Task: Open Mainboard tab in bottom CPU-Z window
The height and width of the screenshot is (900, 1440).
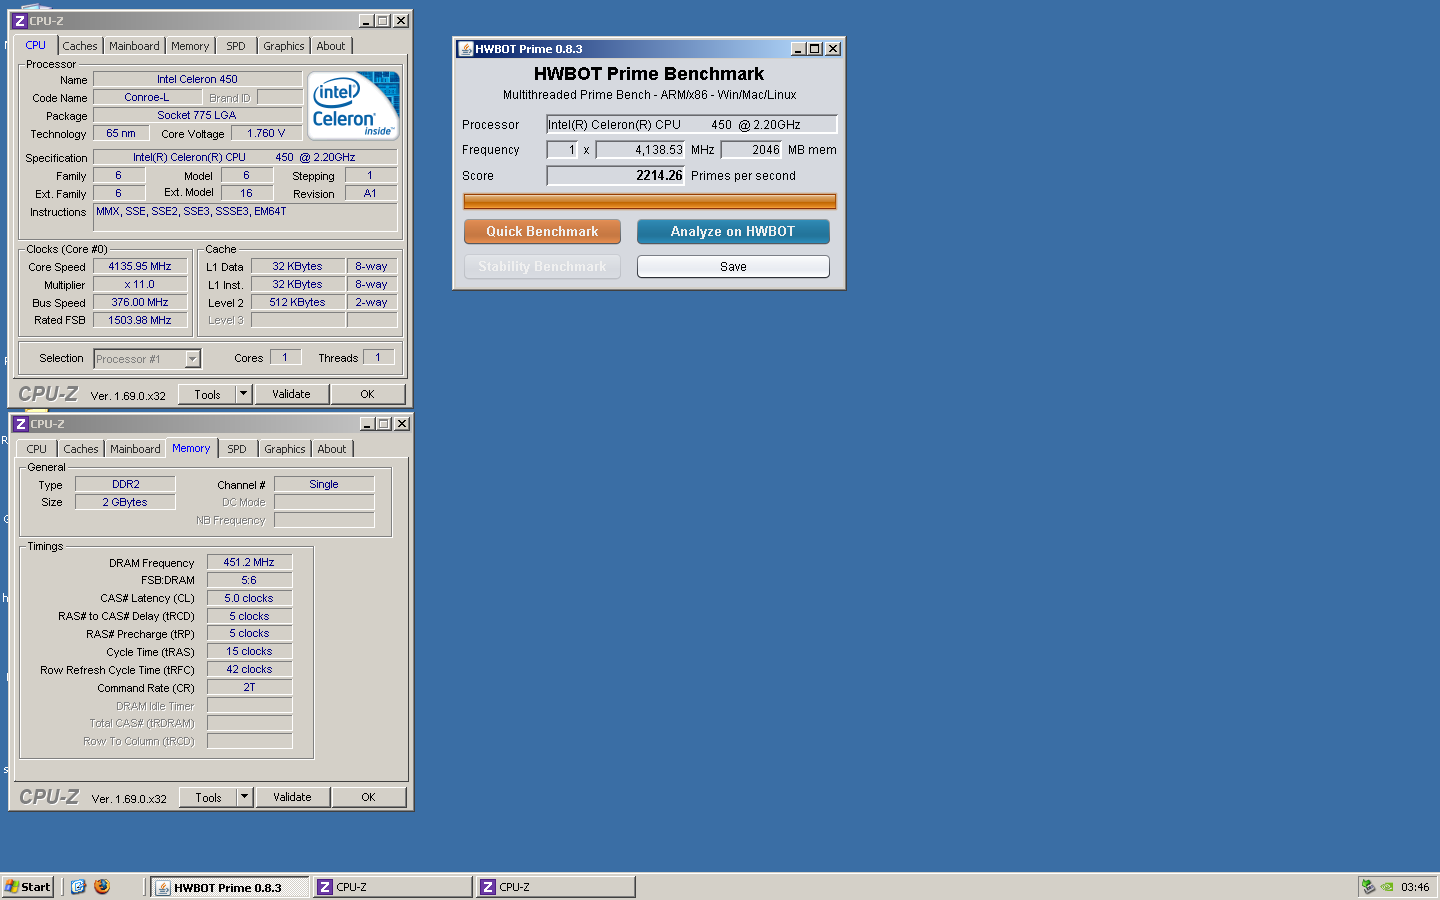Action: (x=135, y=449)
